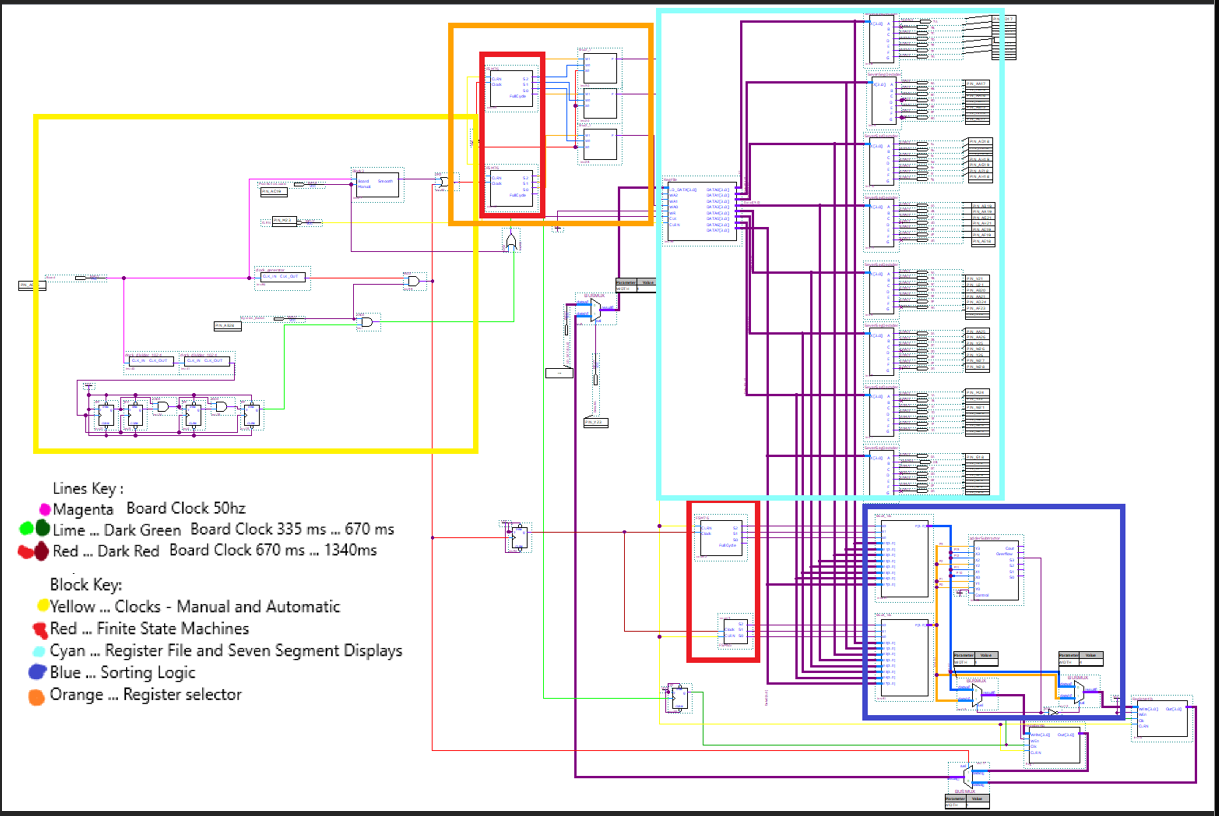This screenshot has width=1219, height=816.
Task: Click the BUSMUX at the bottom center
Action: click(x=968, y=775)
